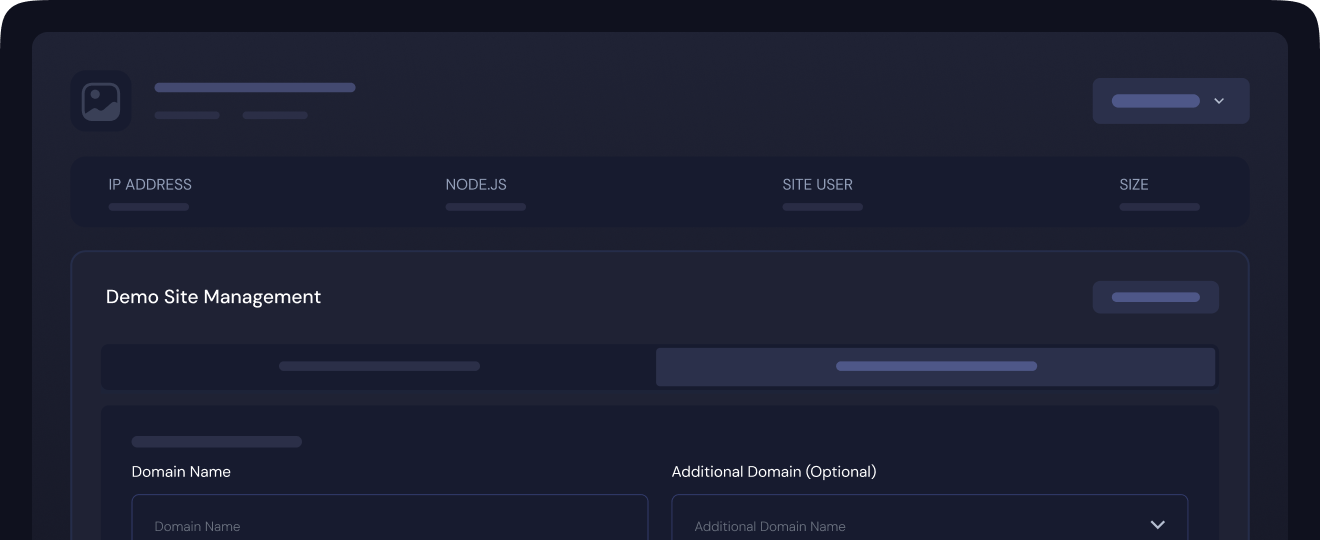The width and height of the screenshot is (1320, 540).
Task: Click the IP ADDRESS label
Action: (x=150, y=185)
